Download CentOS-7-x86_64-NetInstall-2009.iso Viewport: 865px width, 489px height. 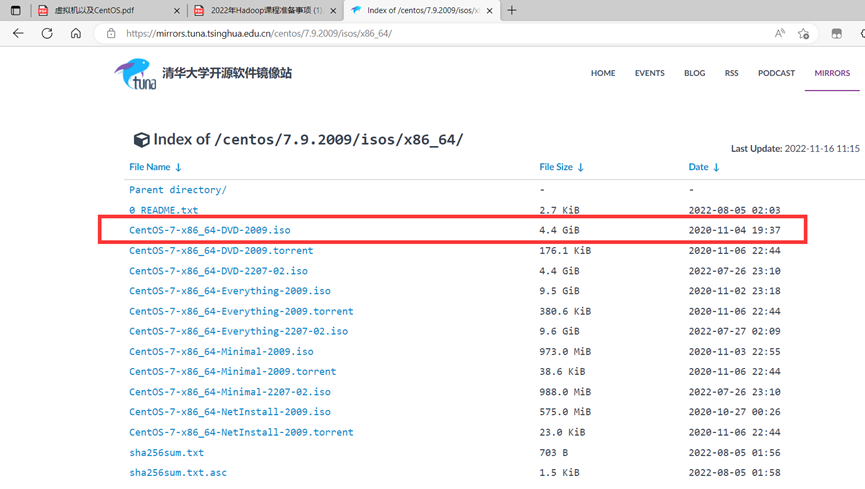(230, 412)
